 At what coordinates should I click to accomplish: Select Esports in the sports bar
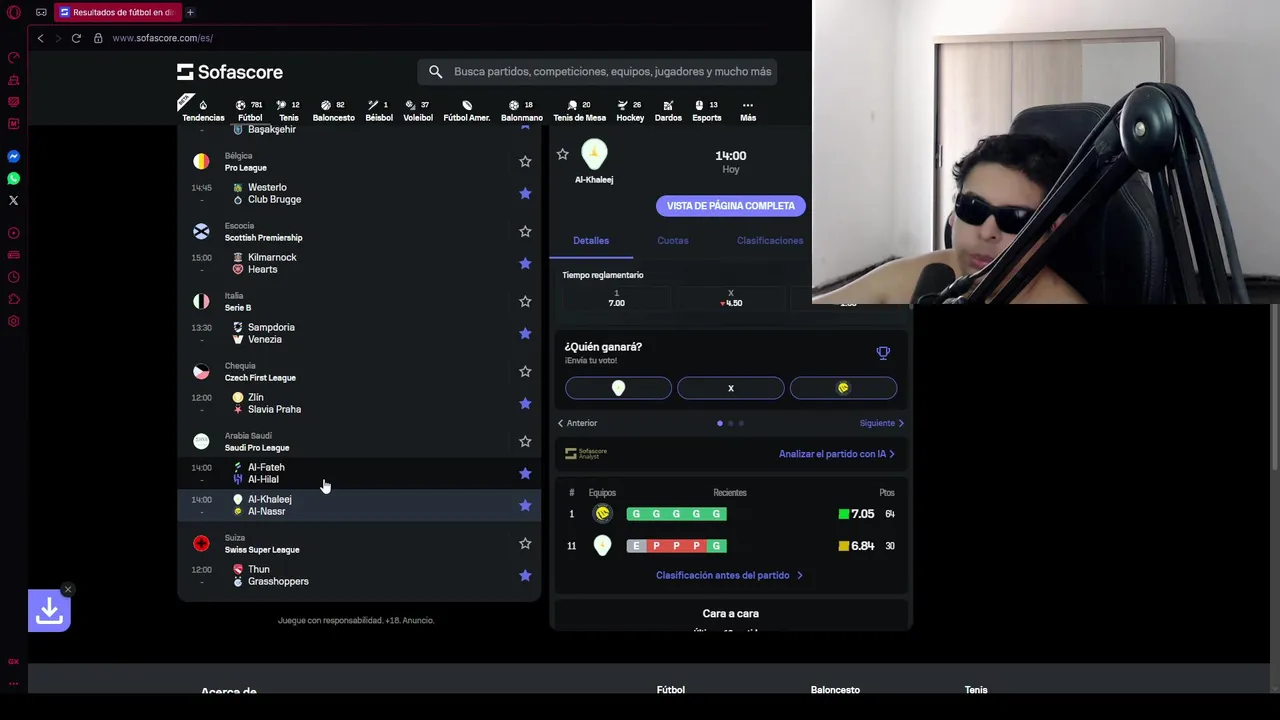[x=707, y=110]
